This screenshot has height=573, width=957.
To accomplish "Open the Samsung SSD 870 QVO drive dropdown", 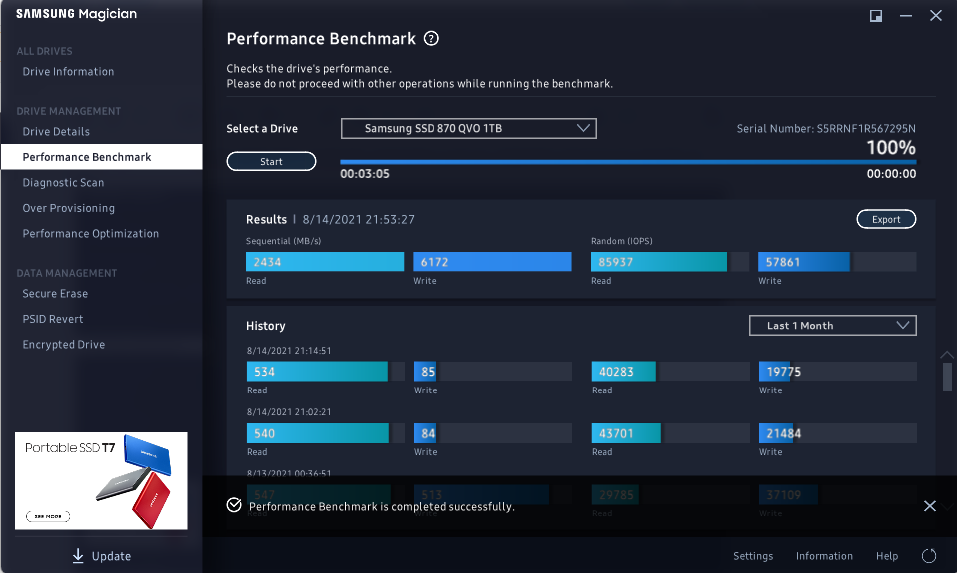I will click(x=469, y=128).
